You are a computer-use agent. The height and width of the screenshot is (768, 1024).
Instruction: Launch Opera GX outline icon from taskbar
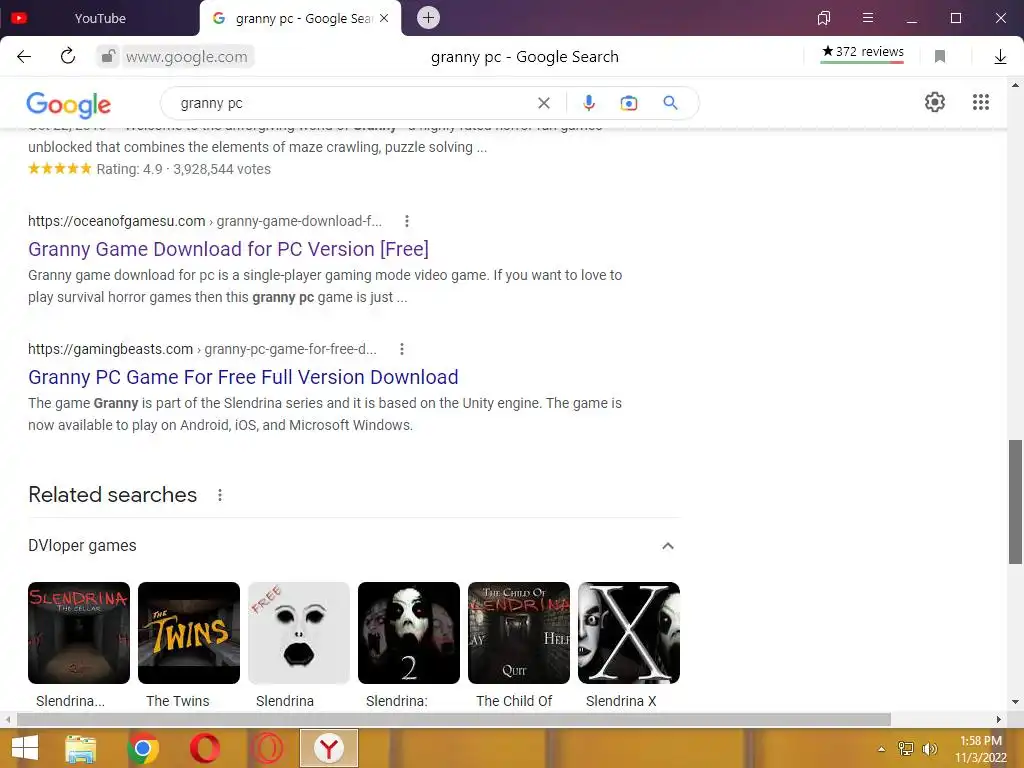(267, 748)
